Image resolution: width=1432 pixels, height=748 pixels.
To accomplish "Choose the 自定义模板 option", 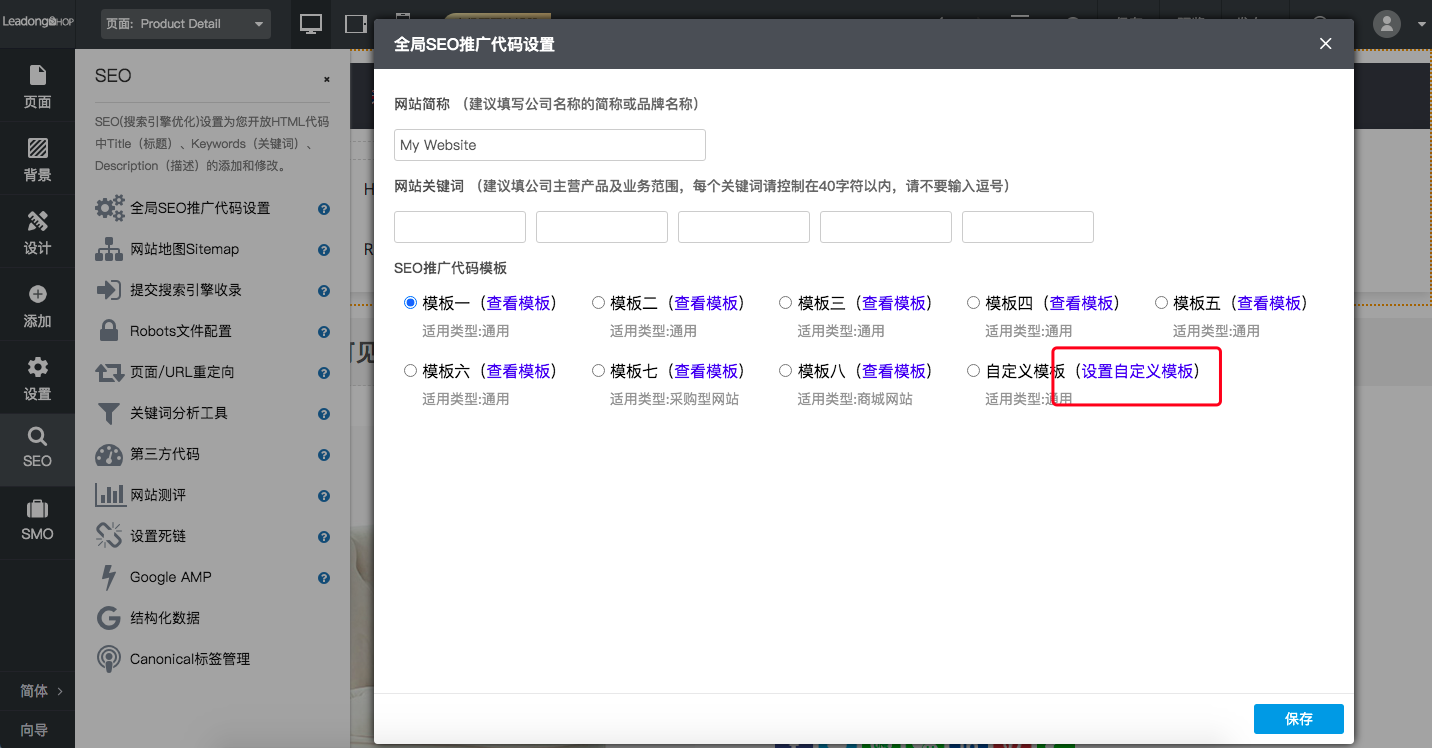I will [x=973, y=369].
